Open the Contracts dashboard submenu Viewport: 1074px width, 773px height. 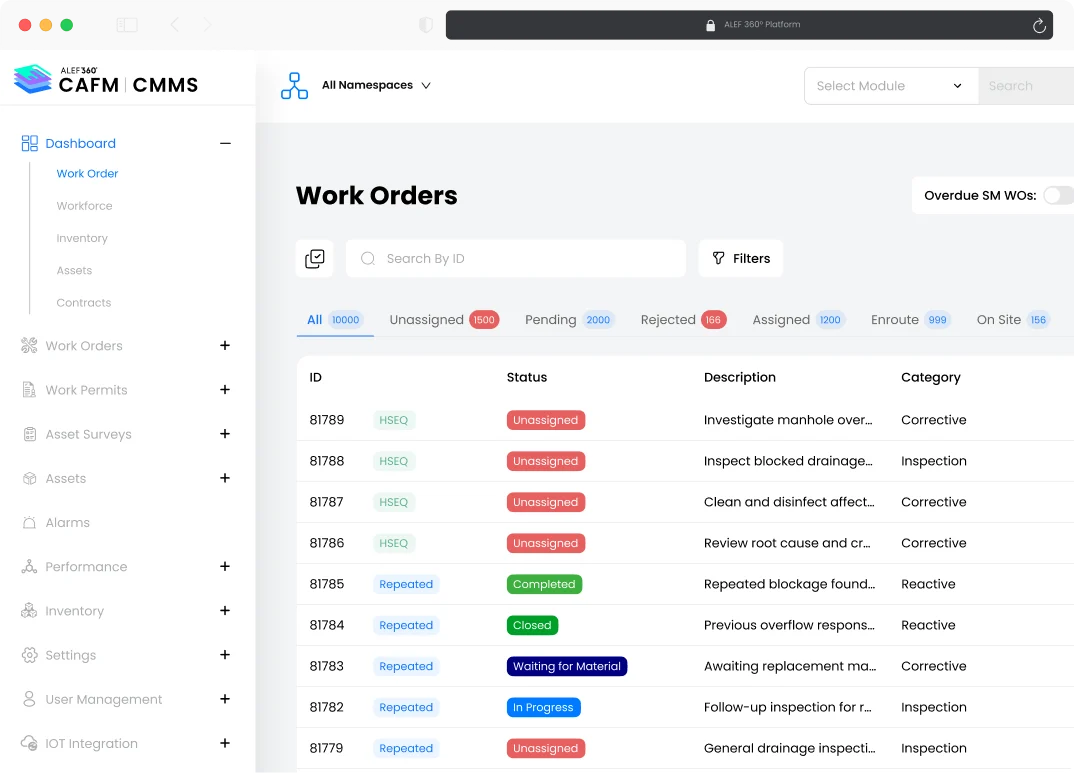[x=84, y=303]
